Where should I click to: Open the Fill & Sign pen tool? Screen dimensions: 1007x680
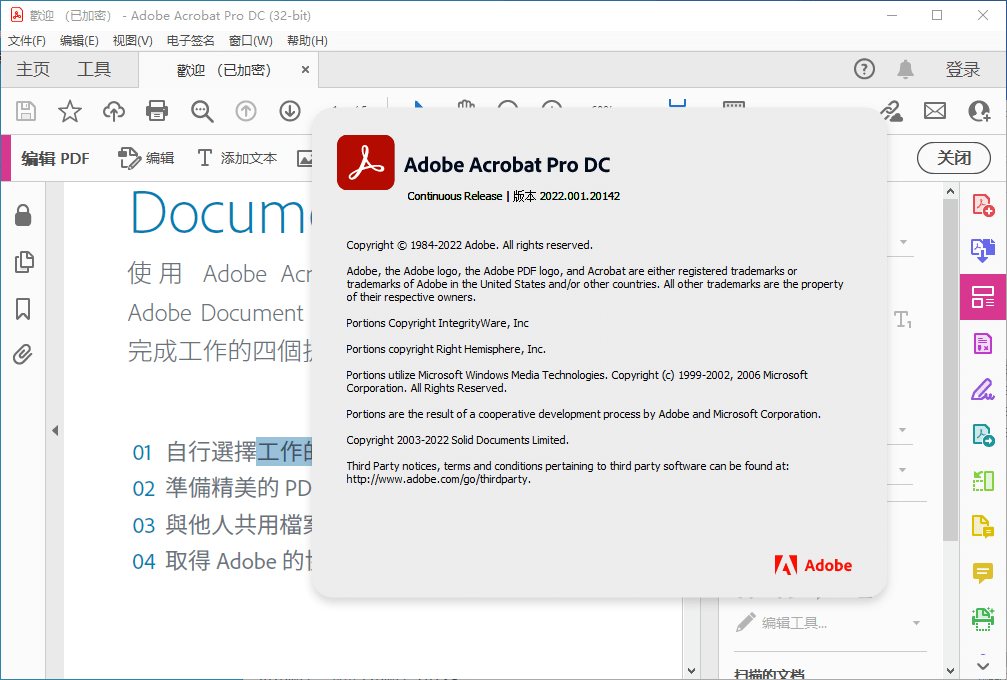pos(983,389)
